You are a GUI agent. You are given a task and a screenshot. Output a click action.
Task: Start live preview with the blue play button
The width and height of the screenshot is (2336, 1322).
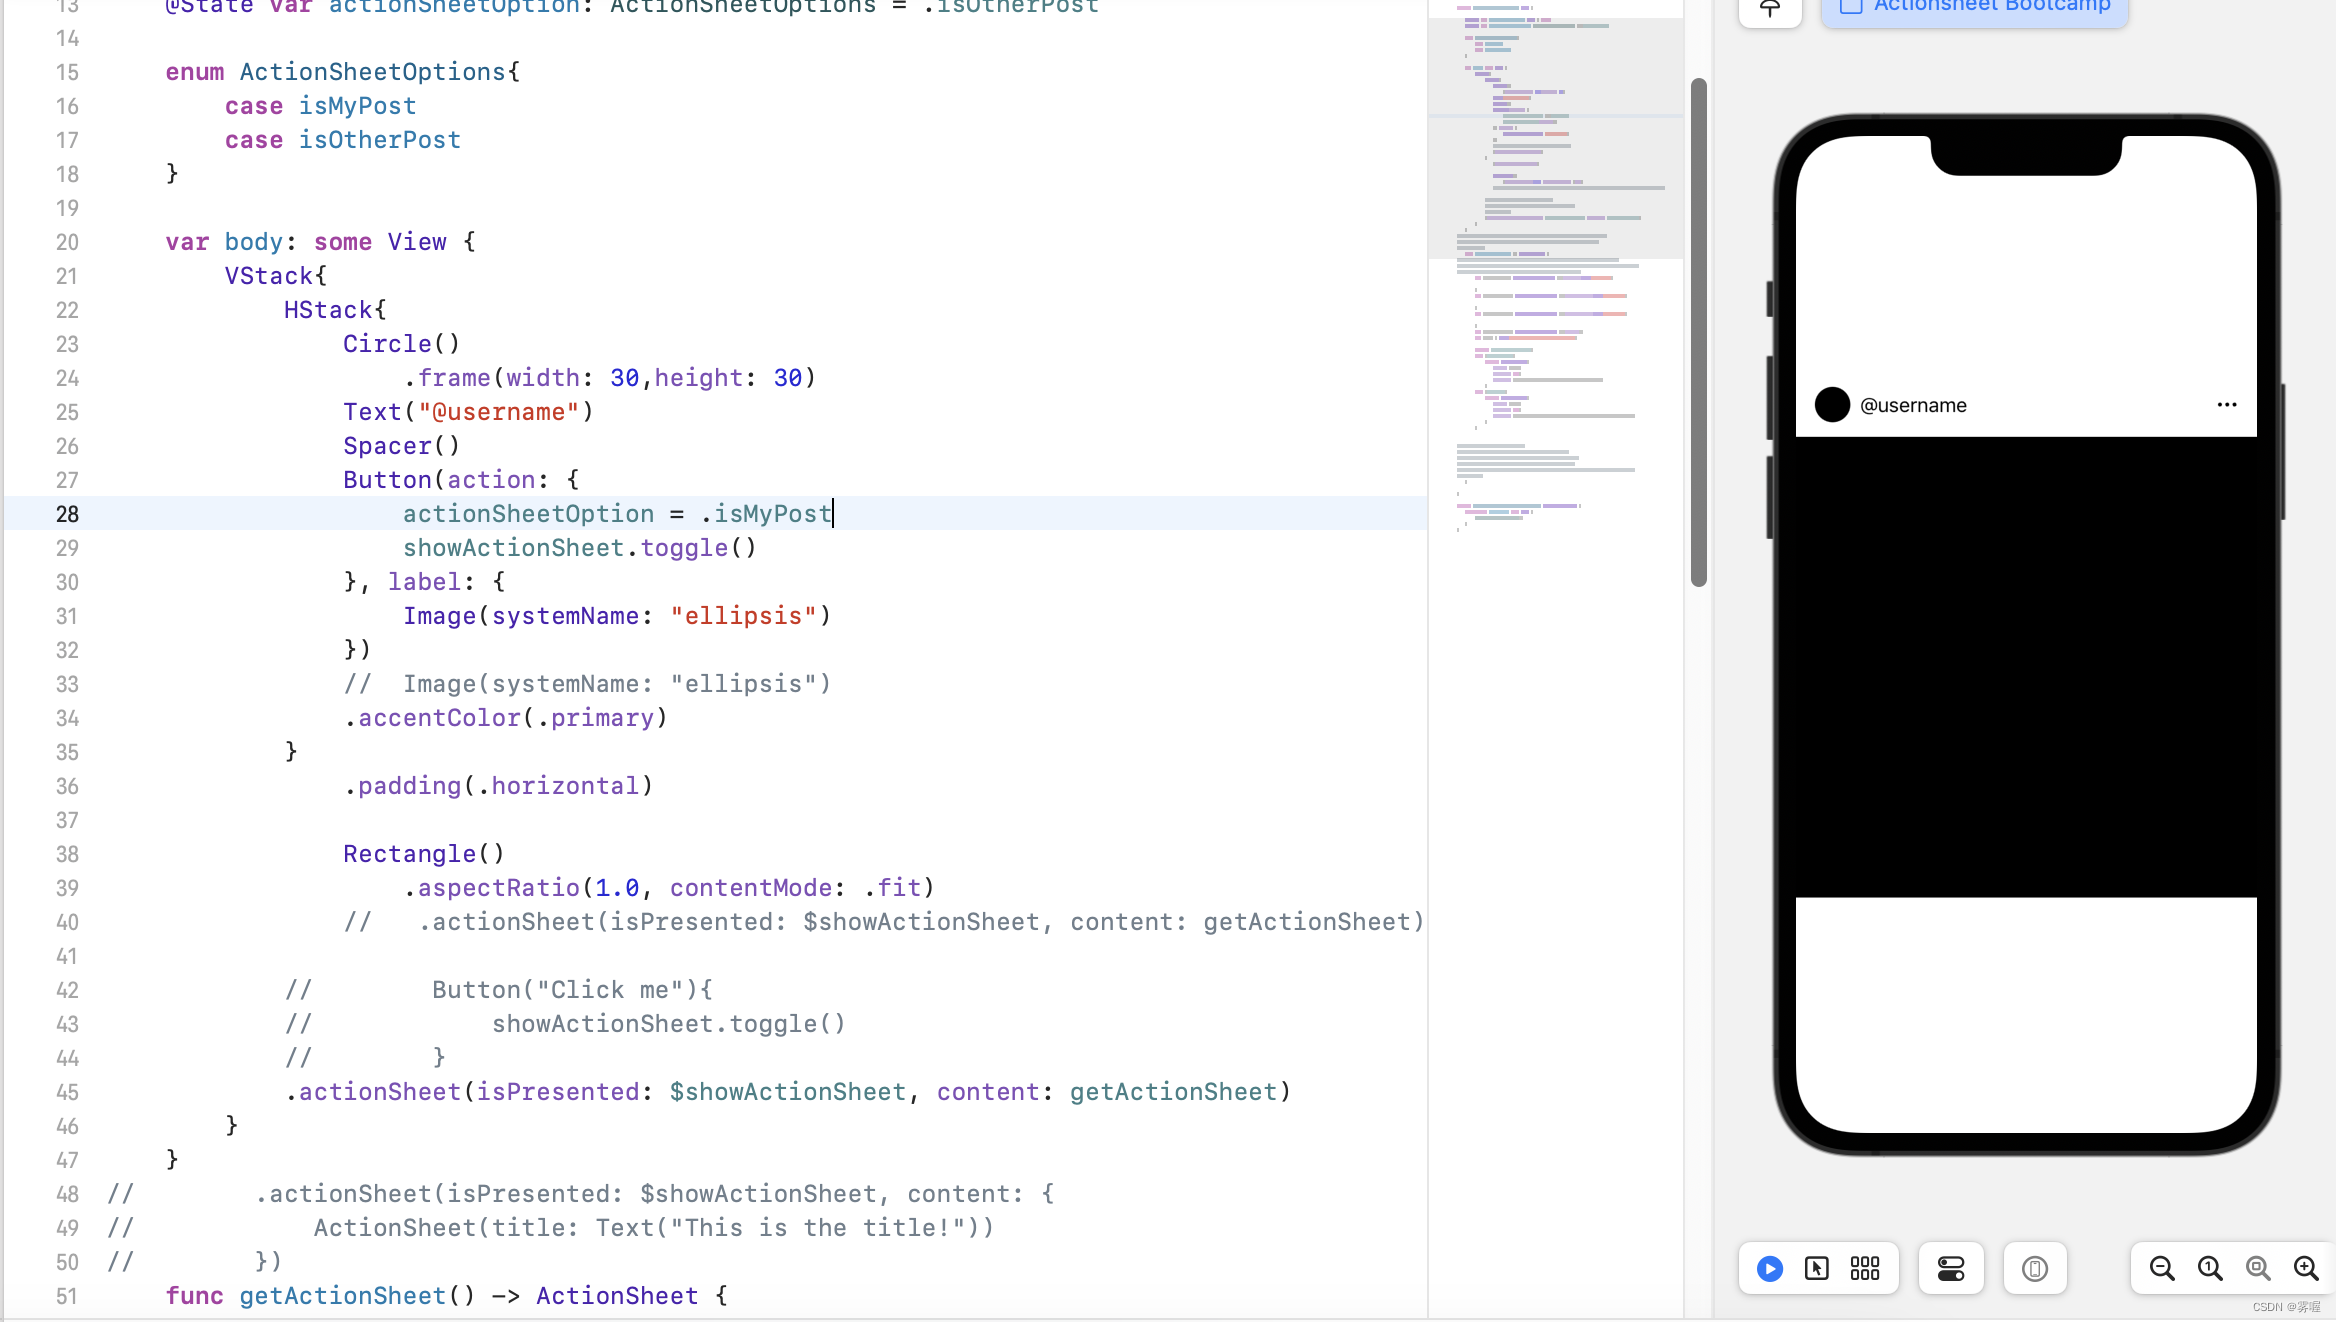[1769, 1268]
